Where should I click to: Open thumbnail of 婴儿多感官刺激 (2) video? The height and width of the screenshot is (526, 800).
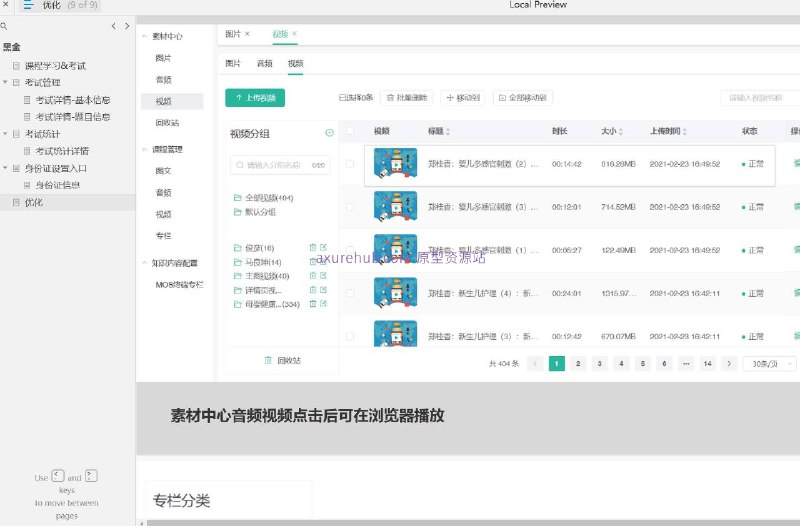(x=395, y=163)
